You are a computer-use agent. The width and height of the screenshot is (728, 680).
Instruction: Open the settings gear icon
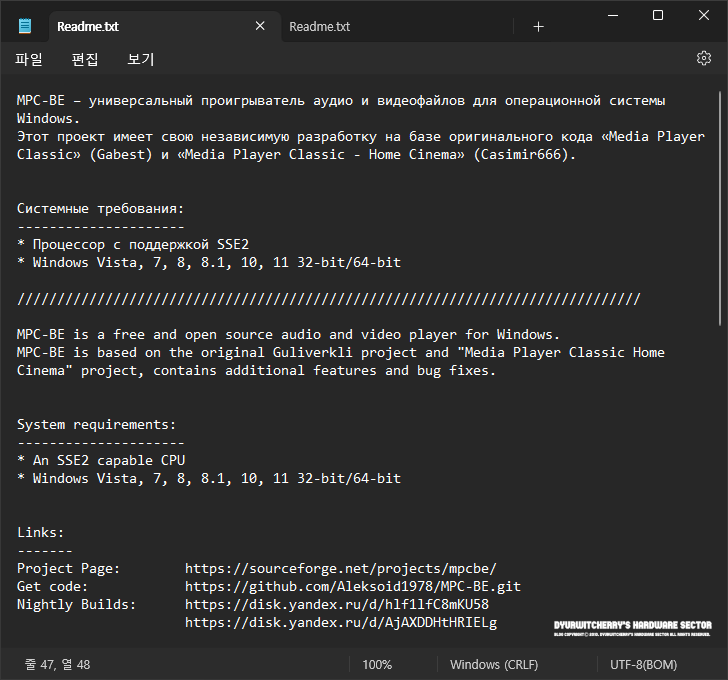(x=703, y=58)
